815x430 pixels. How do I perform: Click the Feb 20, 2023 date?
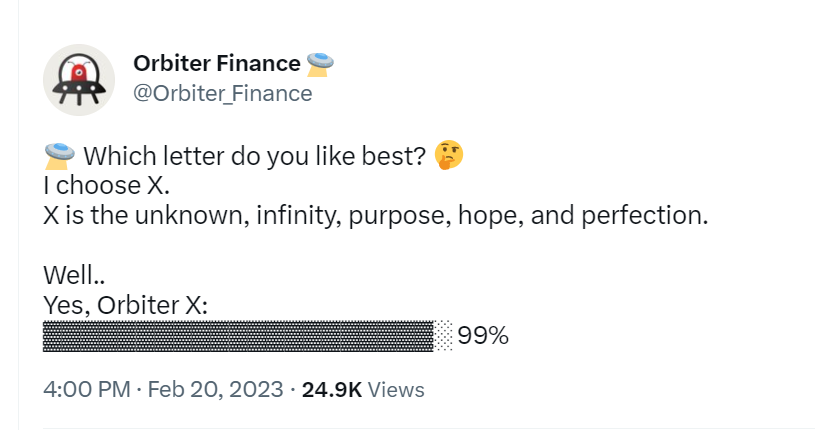(215, 389)
